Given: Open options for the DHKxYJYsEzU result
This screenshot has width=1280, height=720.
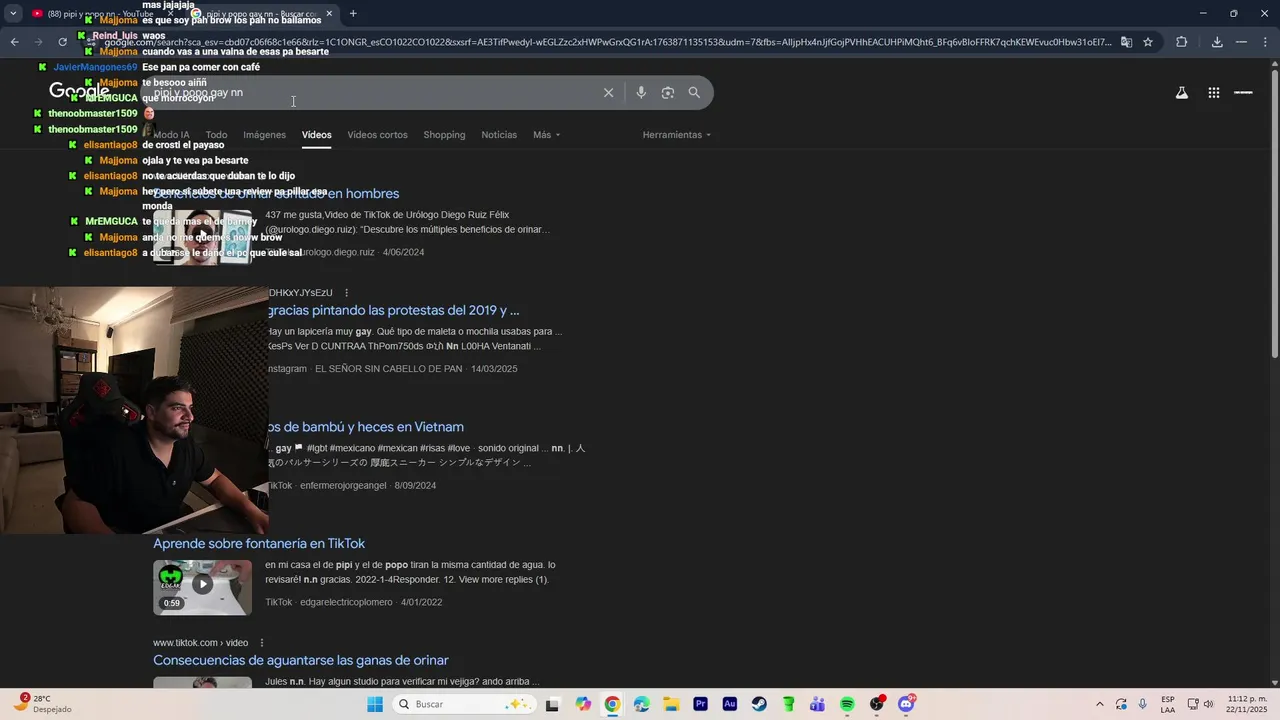Looking at the screenshot, I should (346, 293).
